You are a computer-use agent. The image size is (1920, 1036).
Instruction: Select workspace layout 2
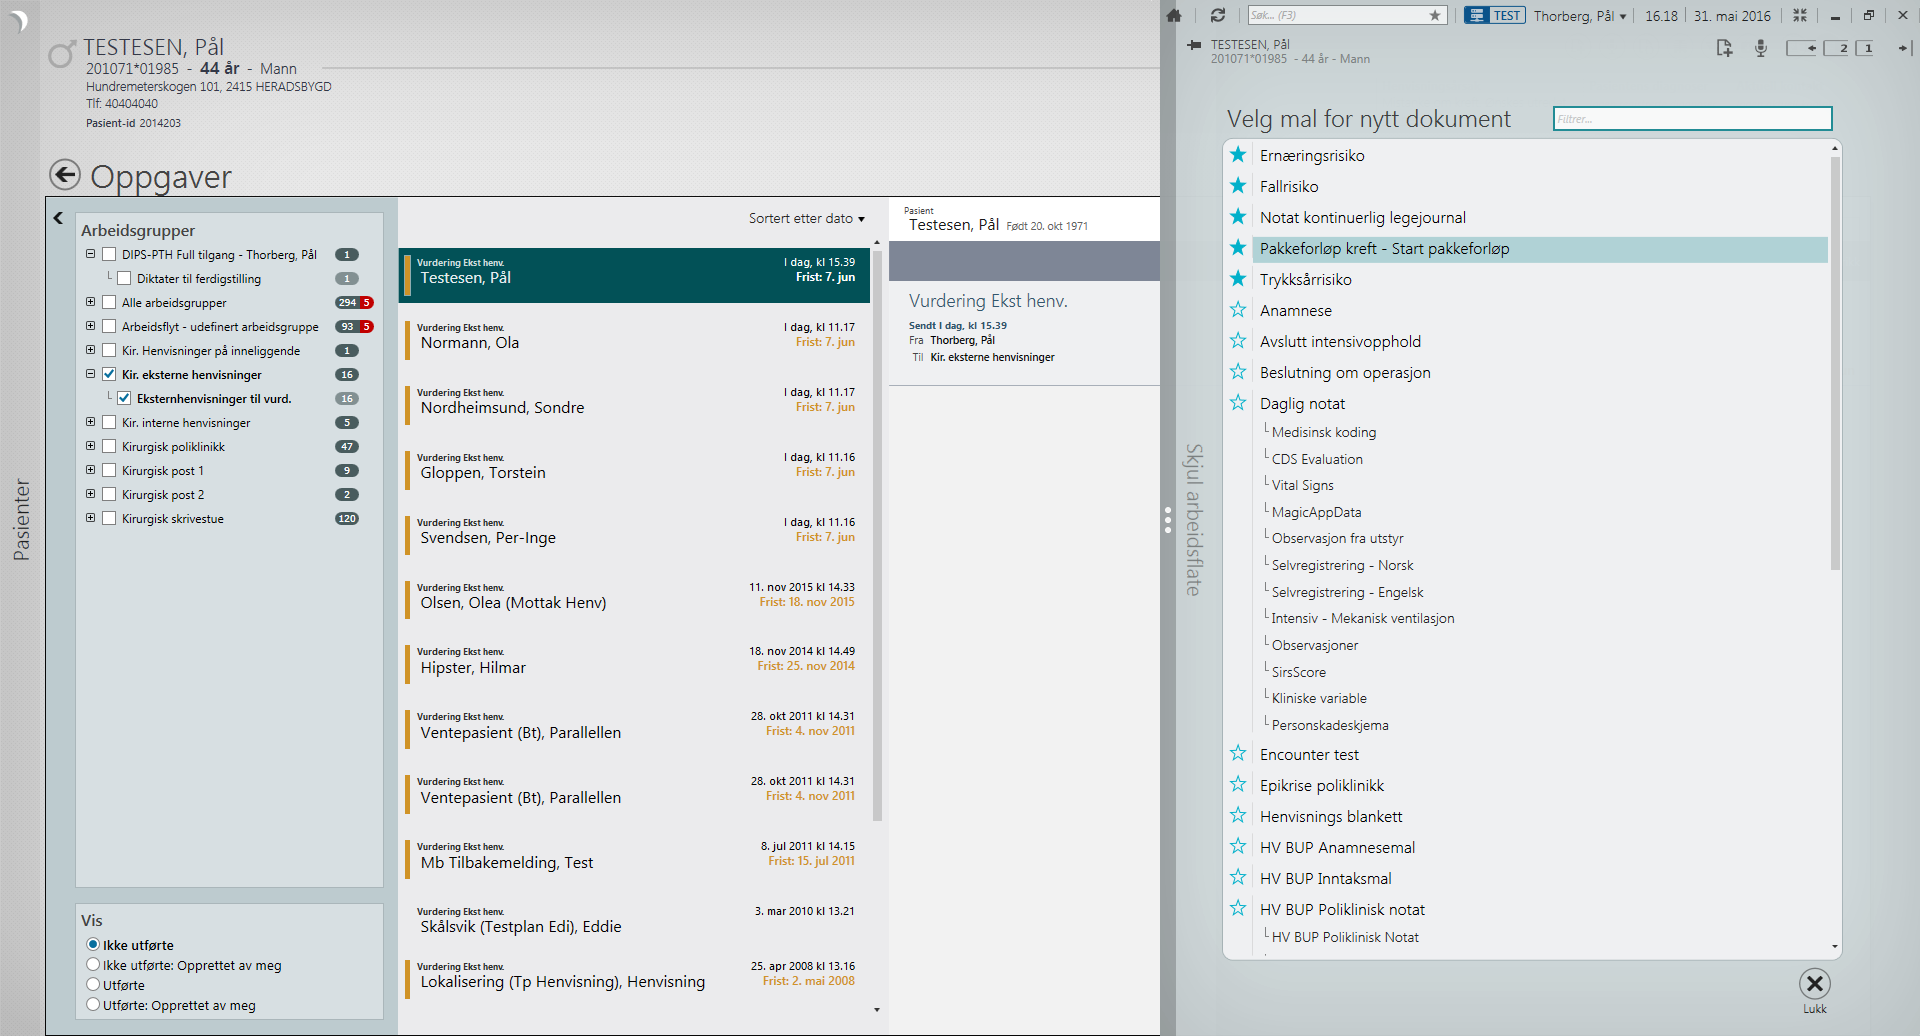pyautogui.click(x=1836, y=48)
